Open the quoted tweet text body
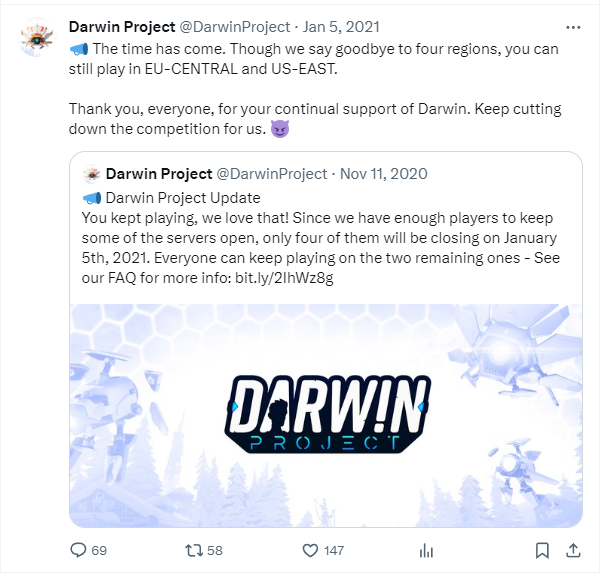This screenshot has height=573, width=602. click(x=321, y=238)
